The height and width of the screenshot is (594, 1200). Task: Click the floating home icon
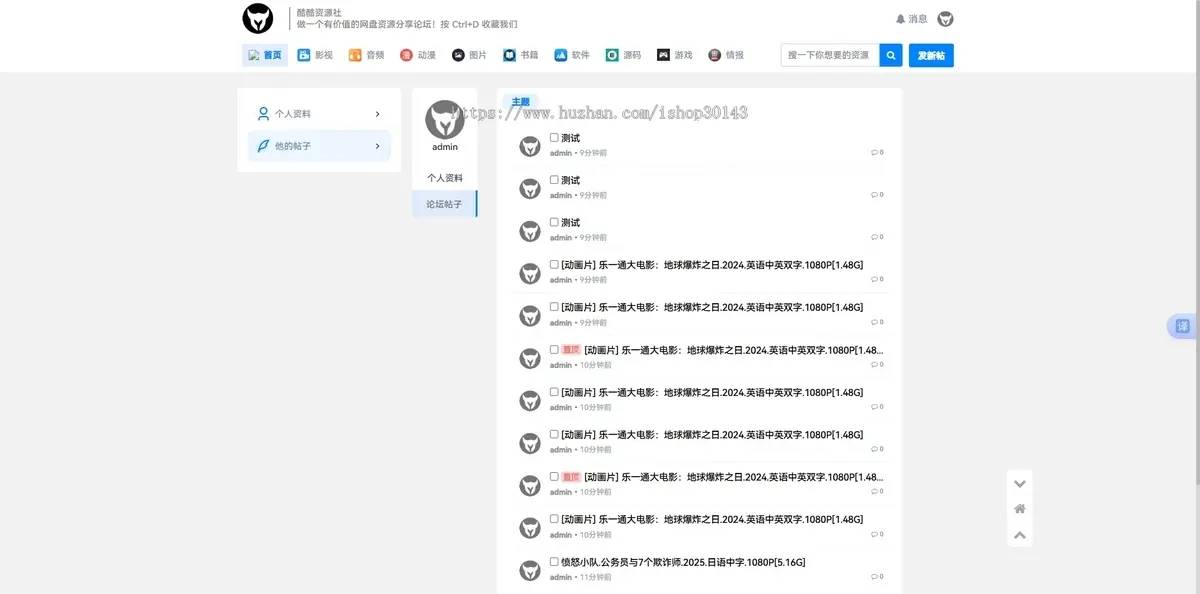tap(1020, 509)
